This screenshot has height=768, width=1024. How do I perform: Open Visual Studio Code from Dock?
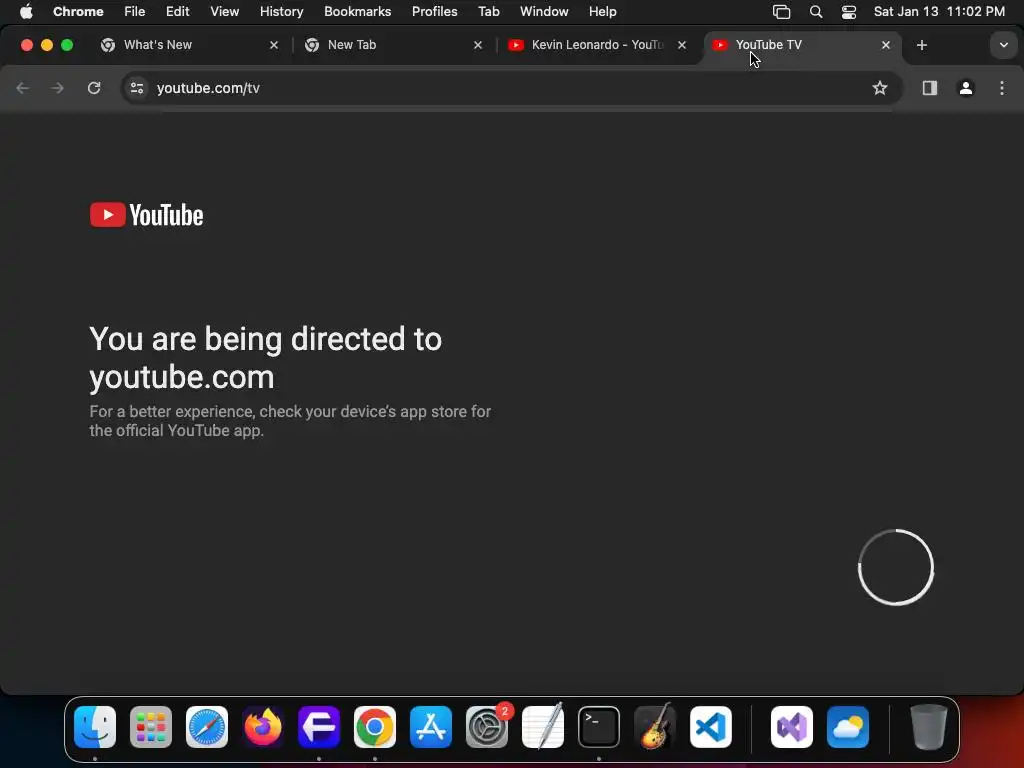click(711, 727)
